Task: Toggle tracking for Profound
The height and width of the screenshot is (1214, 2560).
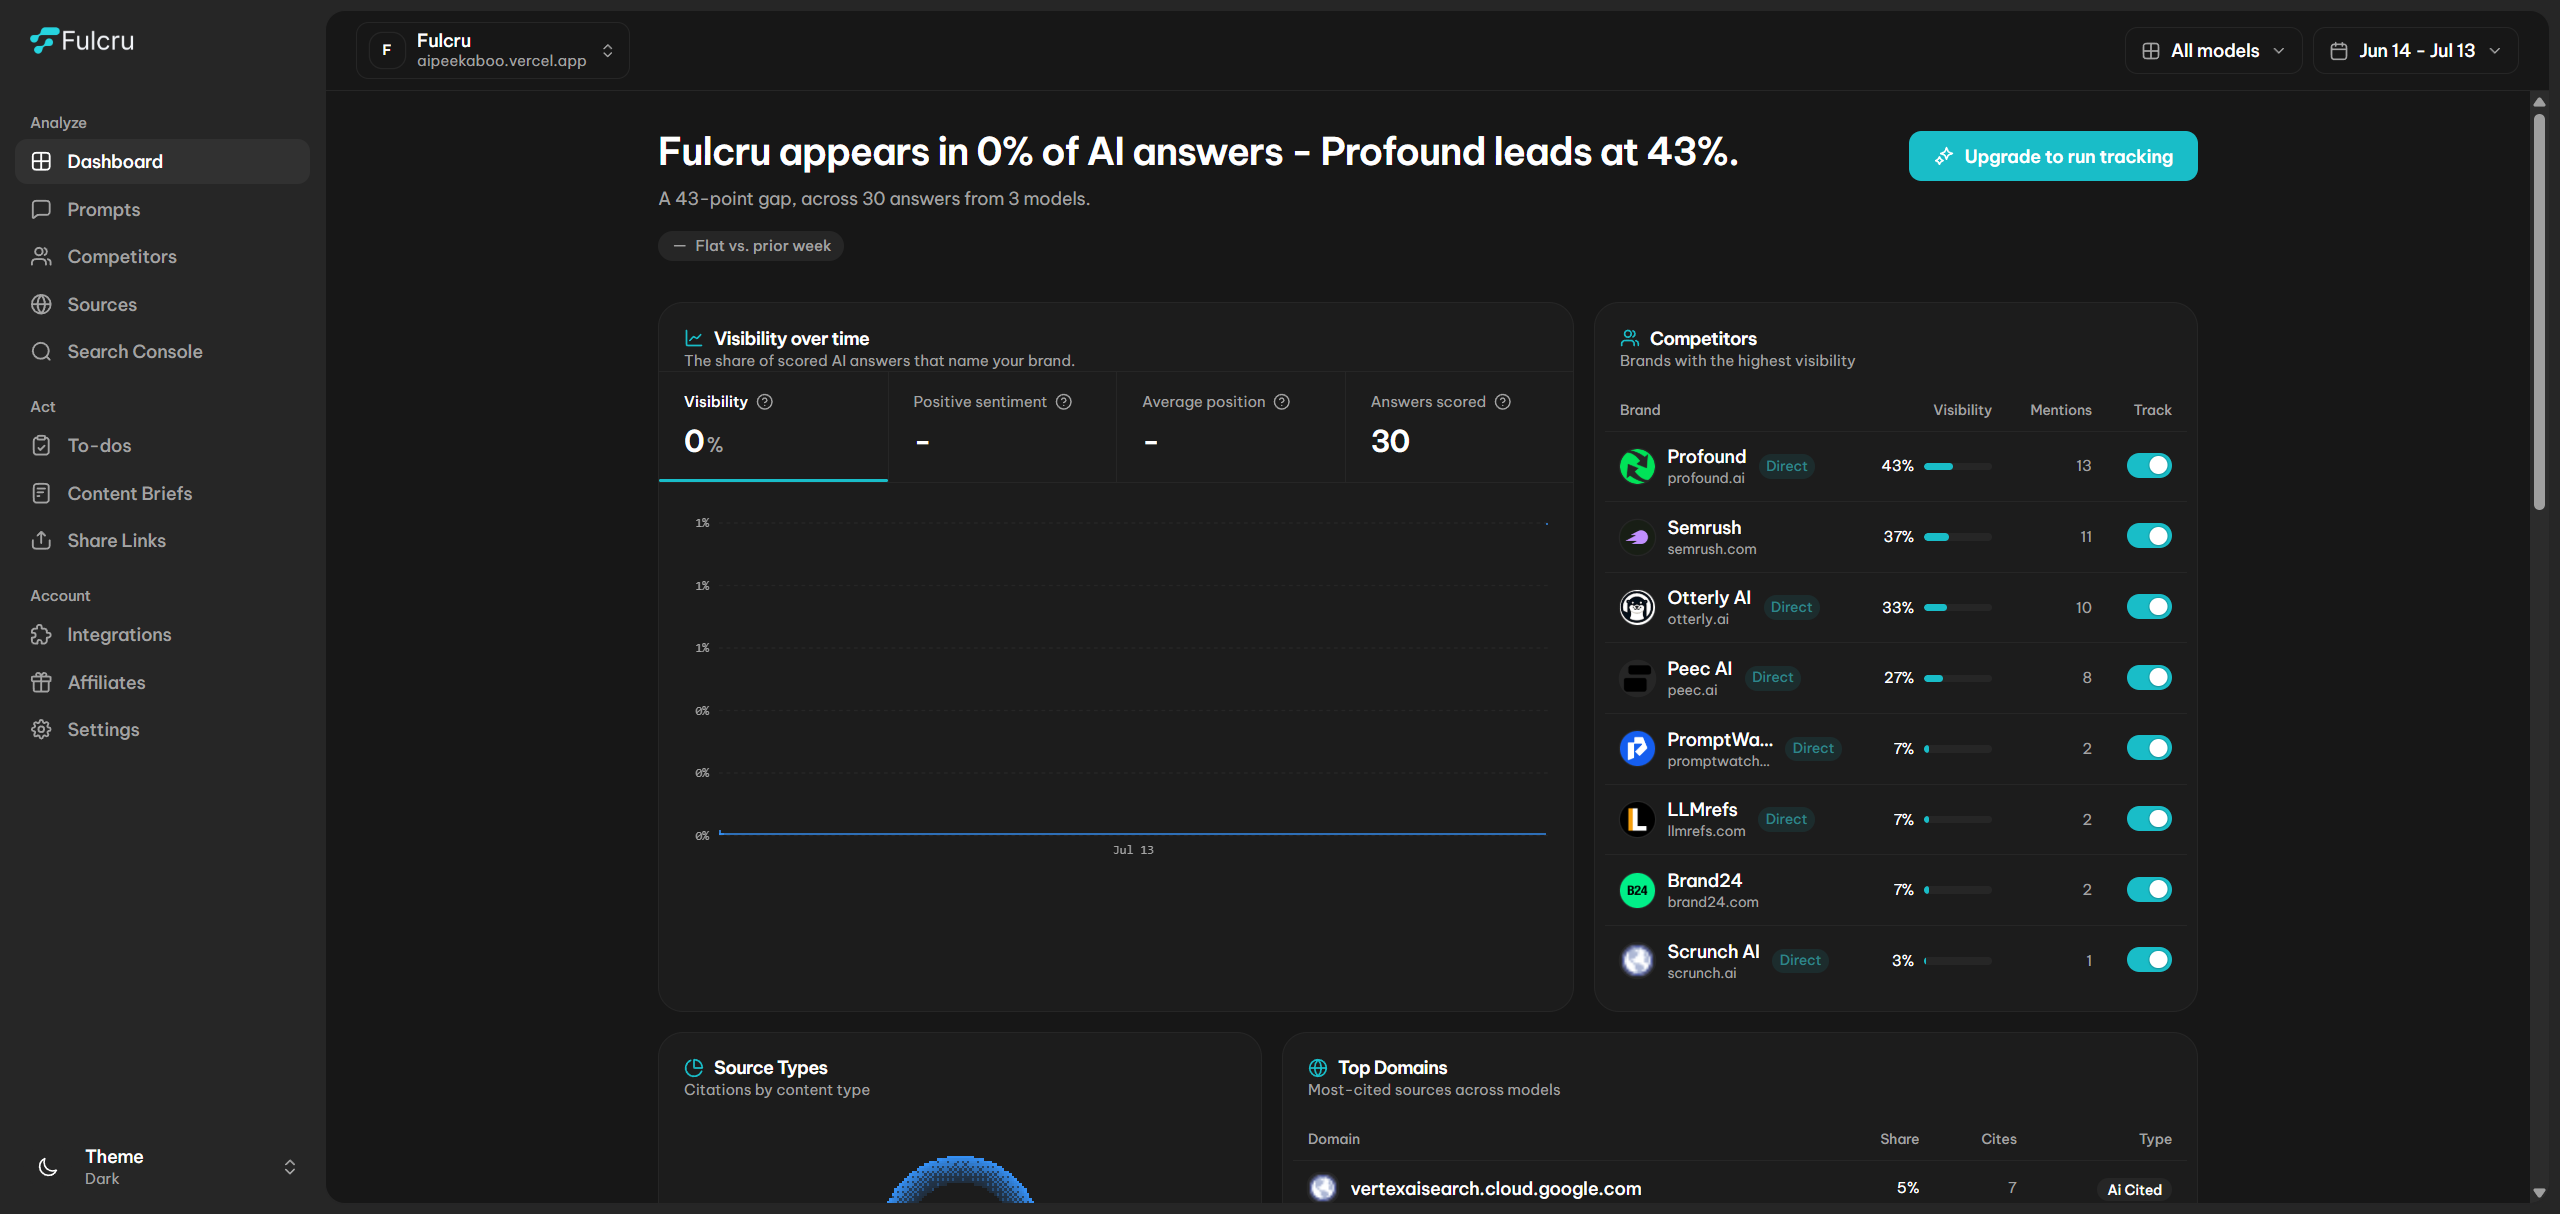Action: tap(2149, 465)
